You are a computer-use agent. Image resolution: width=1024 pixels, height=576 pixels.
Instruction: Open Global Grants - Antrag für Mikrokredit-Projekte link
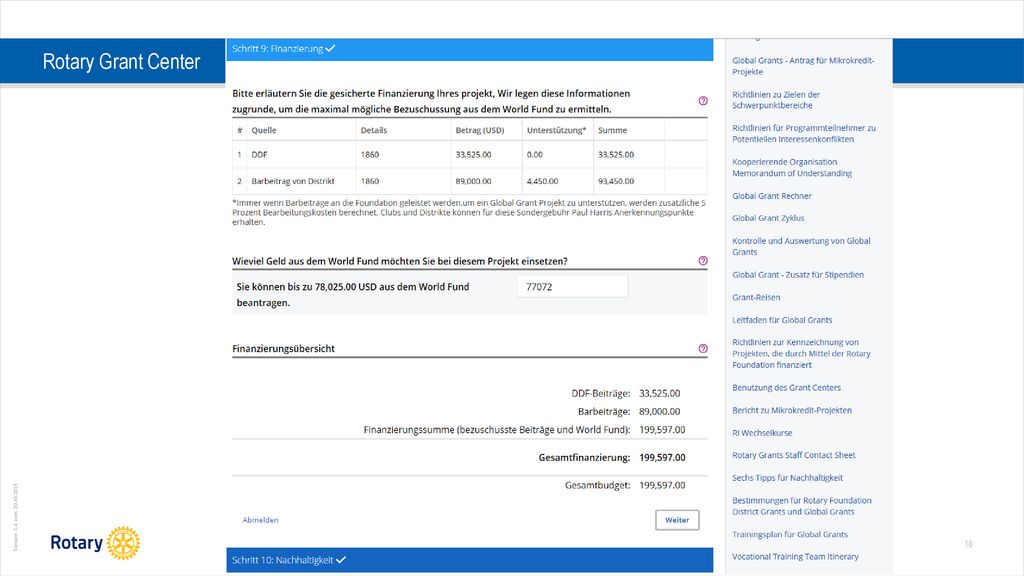tap(803, 66)
